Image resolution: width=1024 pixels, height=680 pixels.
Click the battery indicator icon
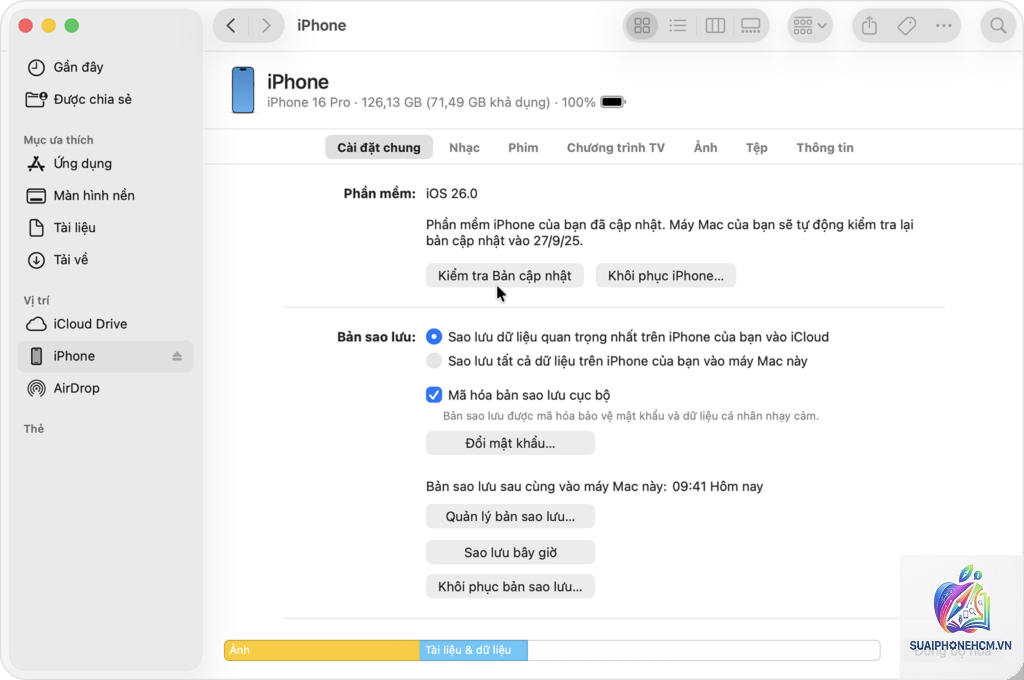[613, 102]
